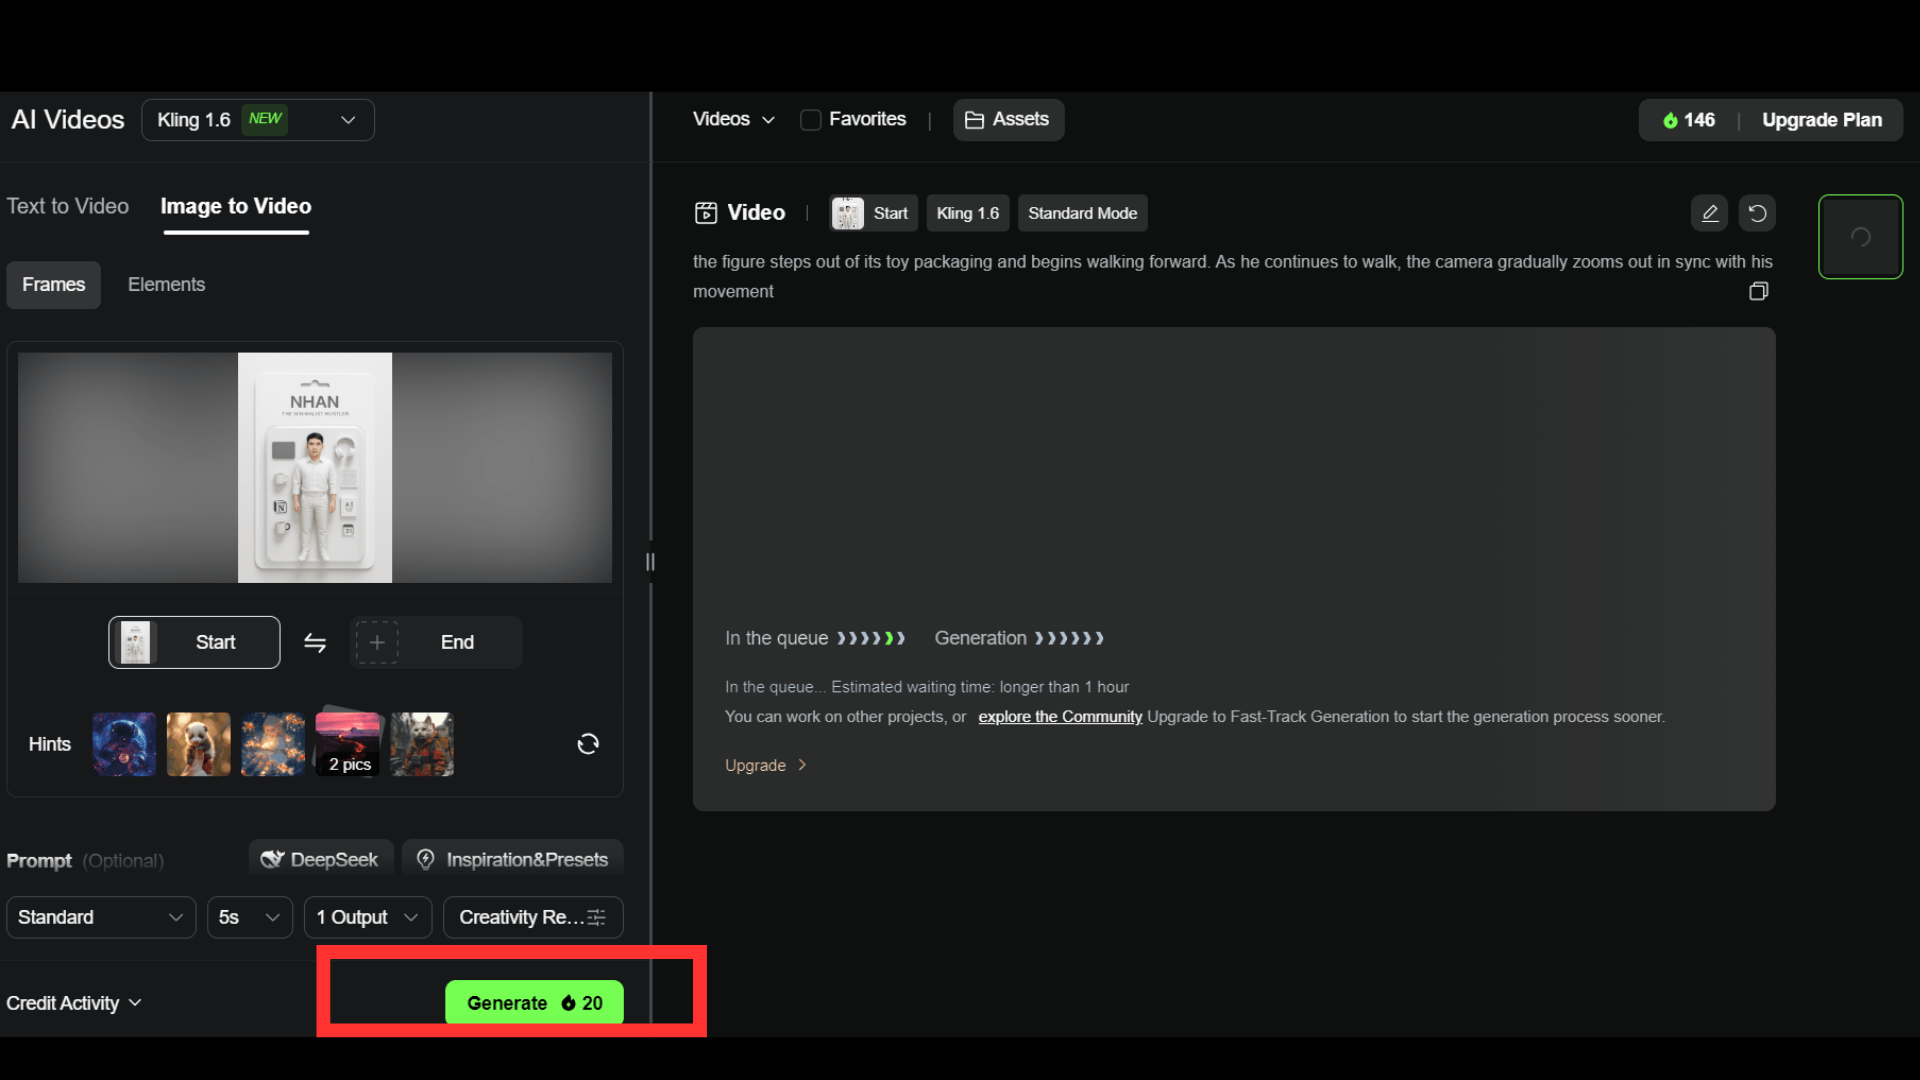Swap start and end frames icon

[x=315, y=643]
